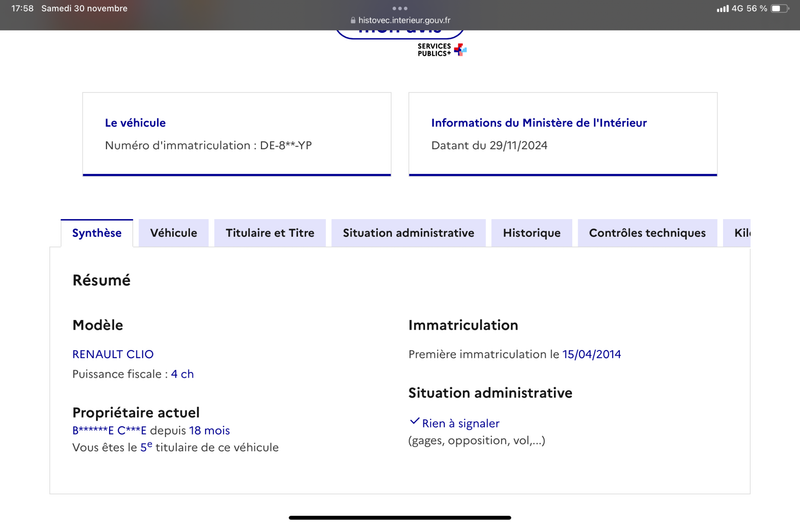Click Informations du Ministère de l'Intérieur heading

point(539,123)
